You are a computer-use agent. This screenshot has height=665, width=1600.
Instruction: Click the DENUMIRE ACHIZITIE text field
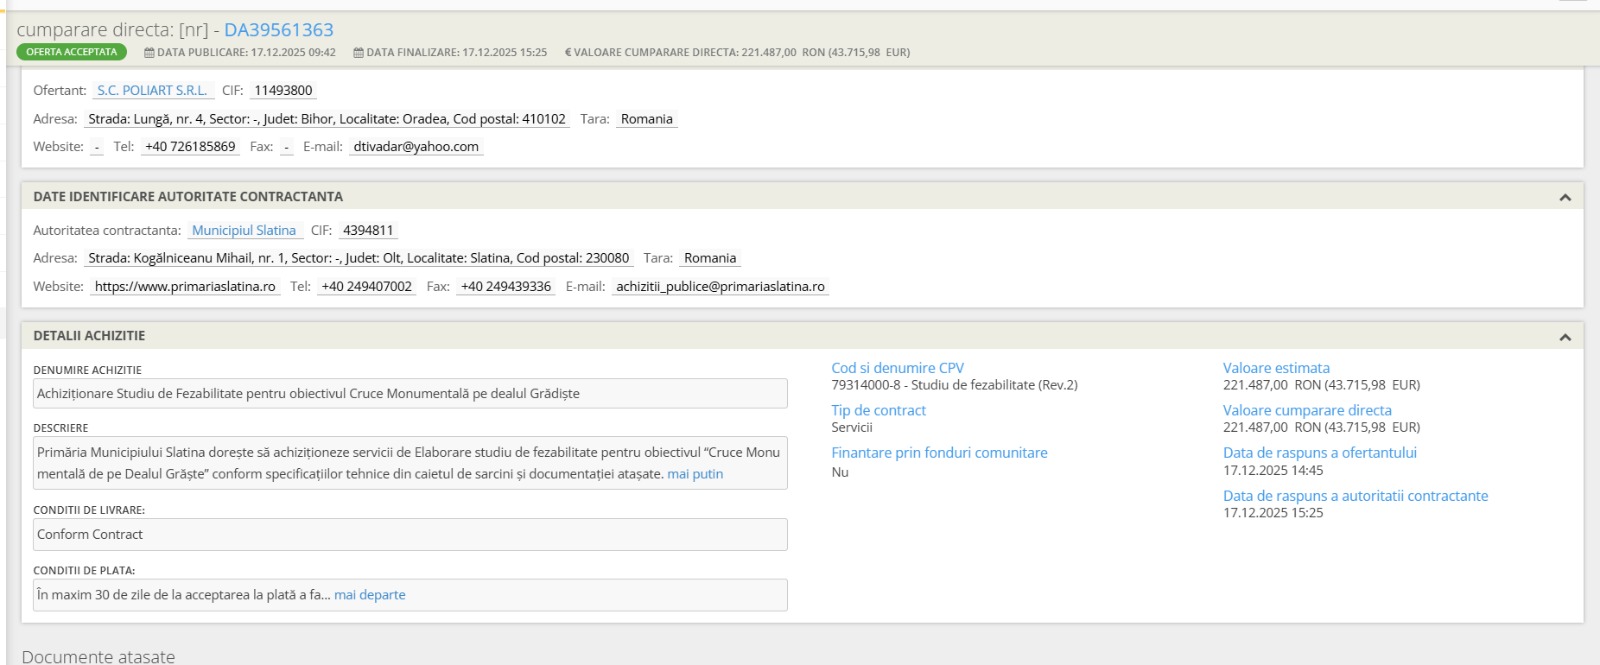[x=410, y=394]
